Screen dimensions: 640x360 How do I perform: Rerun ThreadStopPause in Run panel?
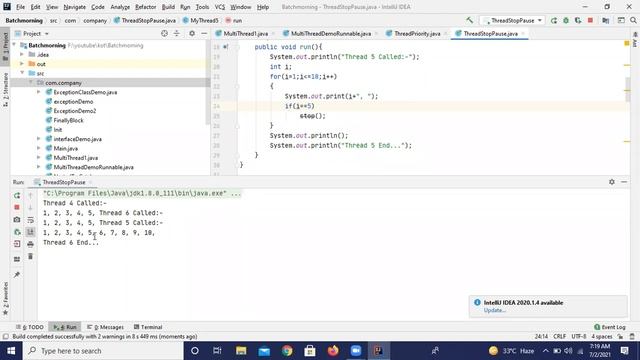pos(17,196)
